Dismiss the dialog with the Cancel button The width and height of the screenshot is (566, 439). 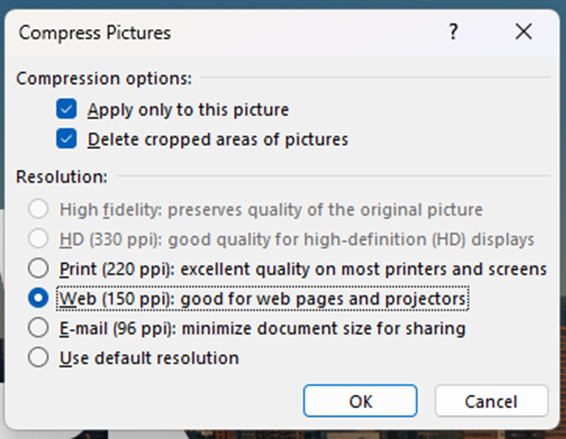[x=491, y=401]
